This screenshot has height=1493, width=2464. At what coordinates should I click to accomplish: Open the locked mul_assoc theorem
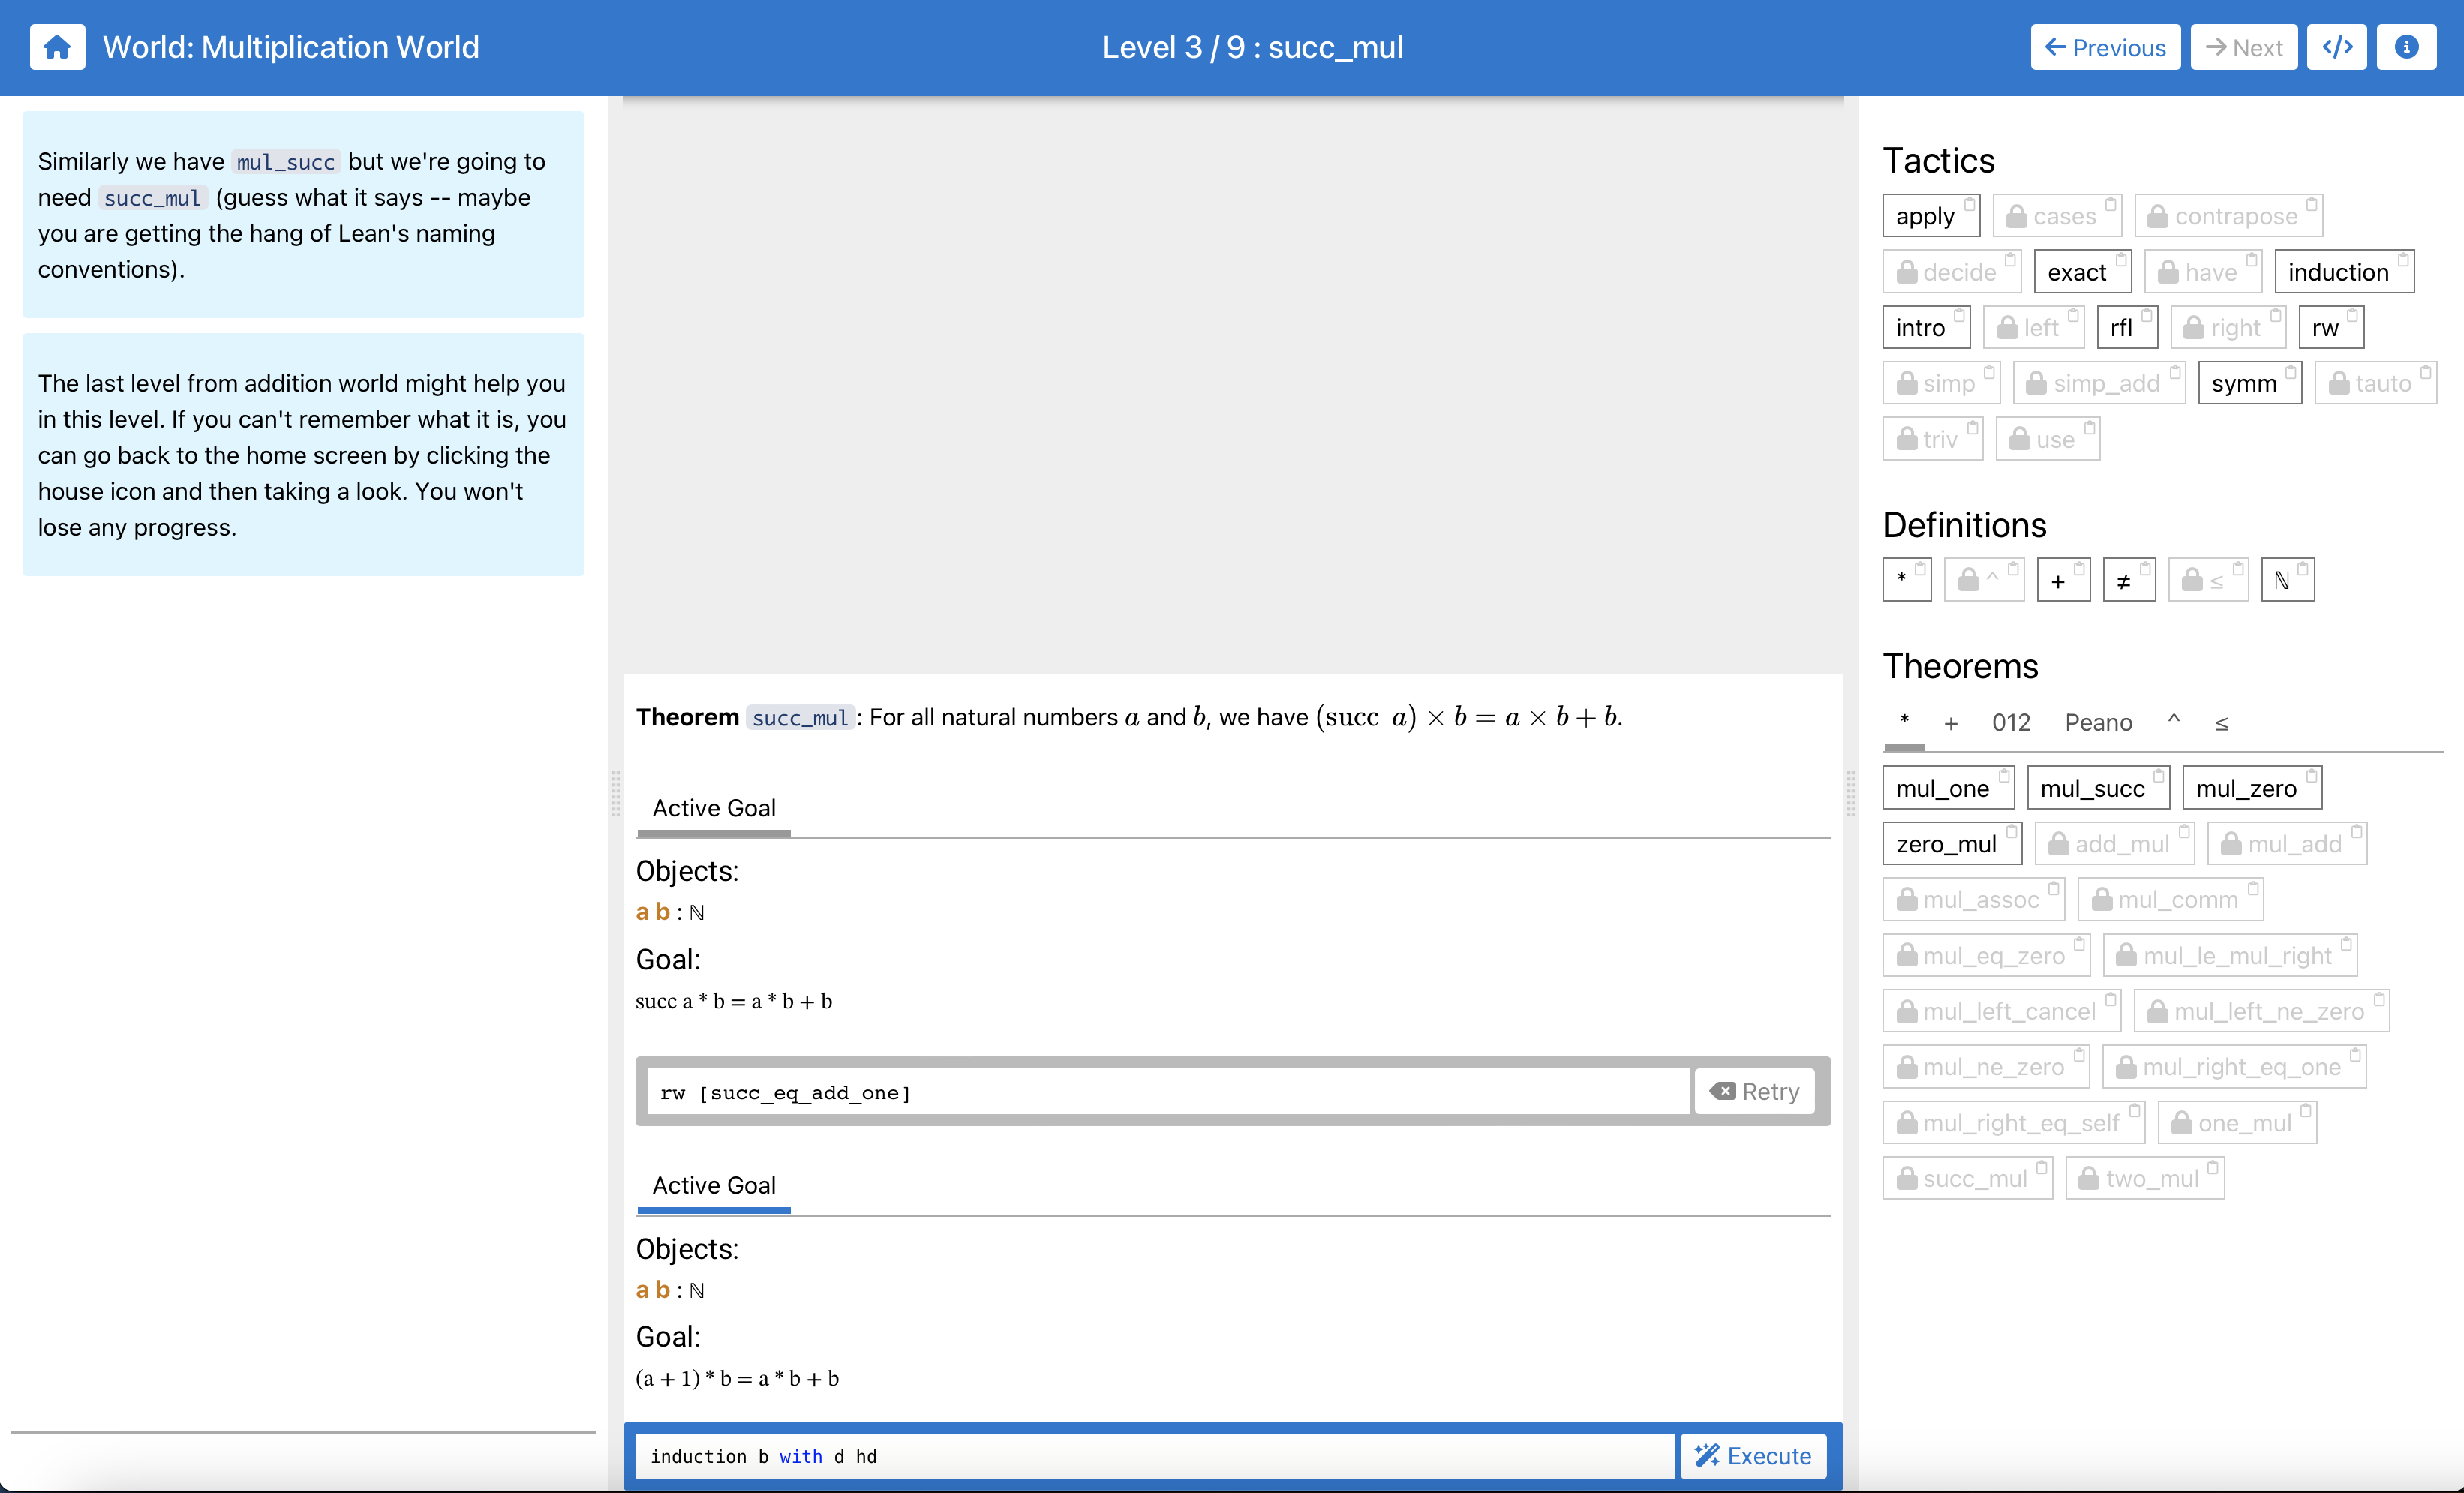click(1973, 899)
